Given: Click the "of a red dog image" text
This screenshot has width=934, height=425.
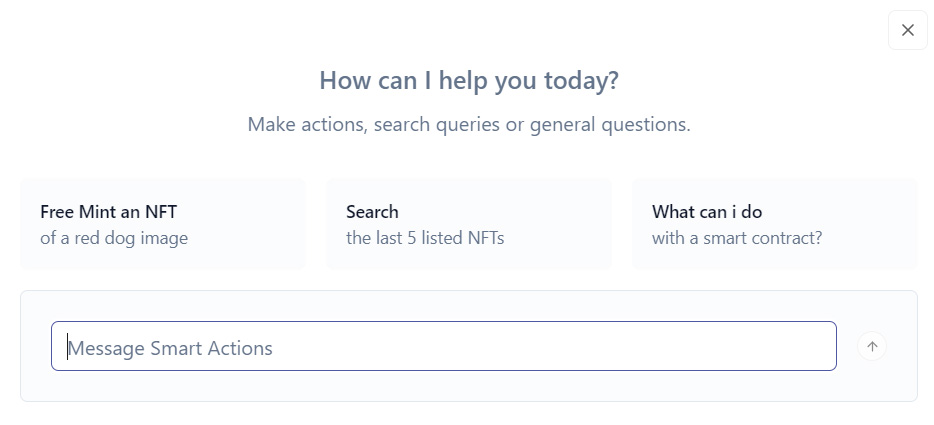Looking at the screenshot, I should tap(114, 238).
